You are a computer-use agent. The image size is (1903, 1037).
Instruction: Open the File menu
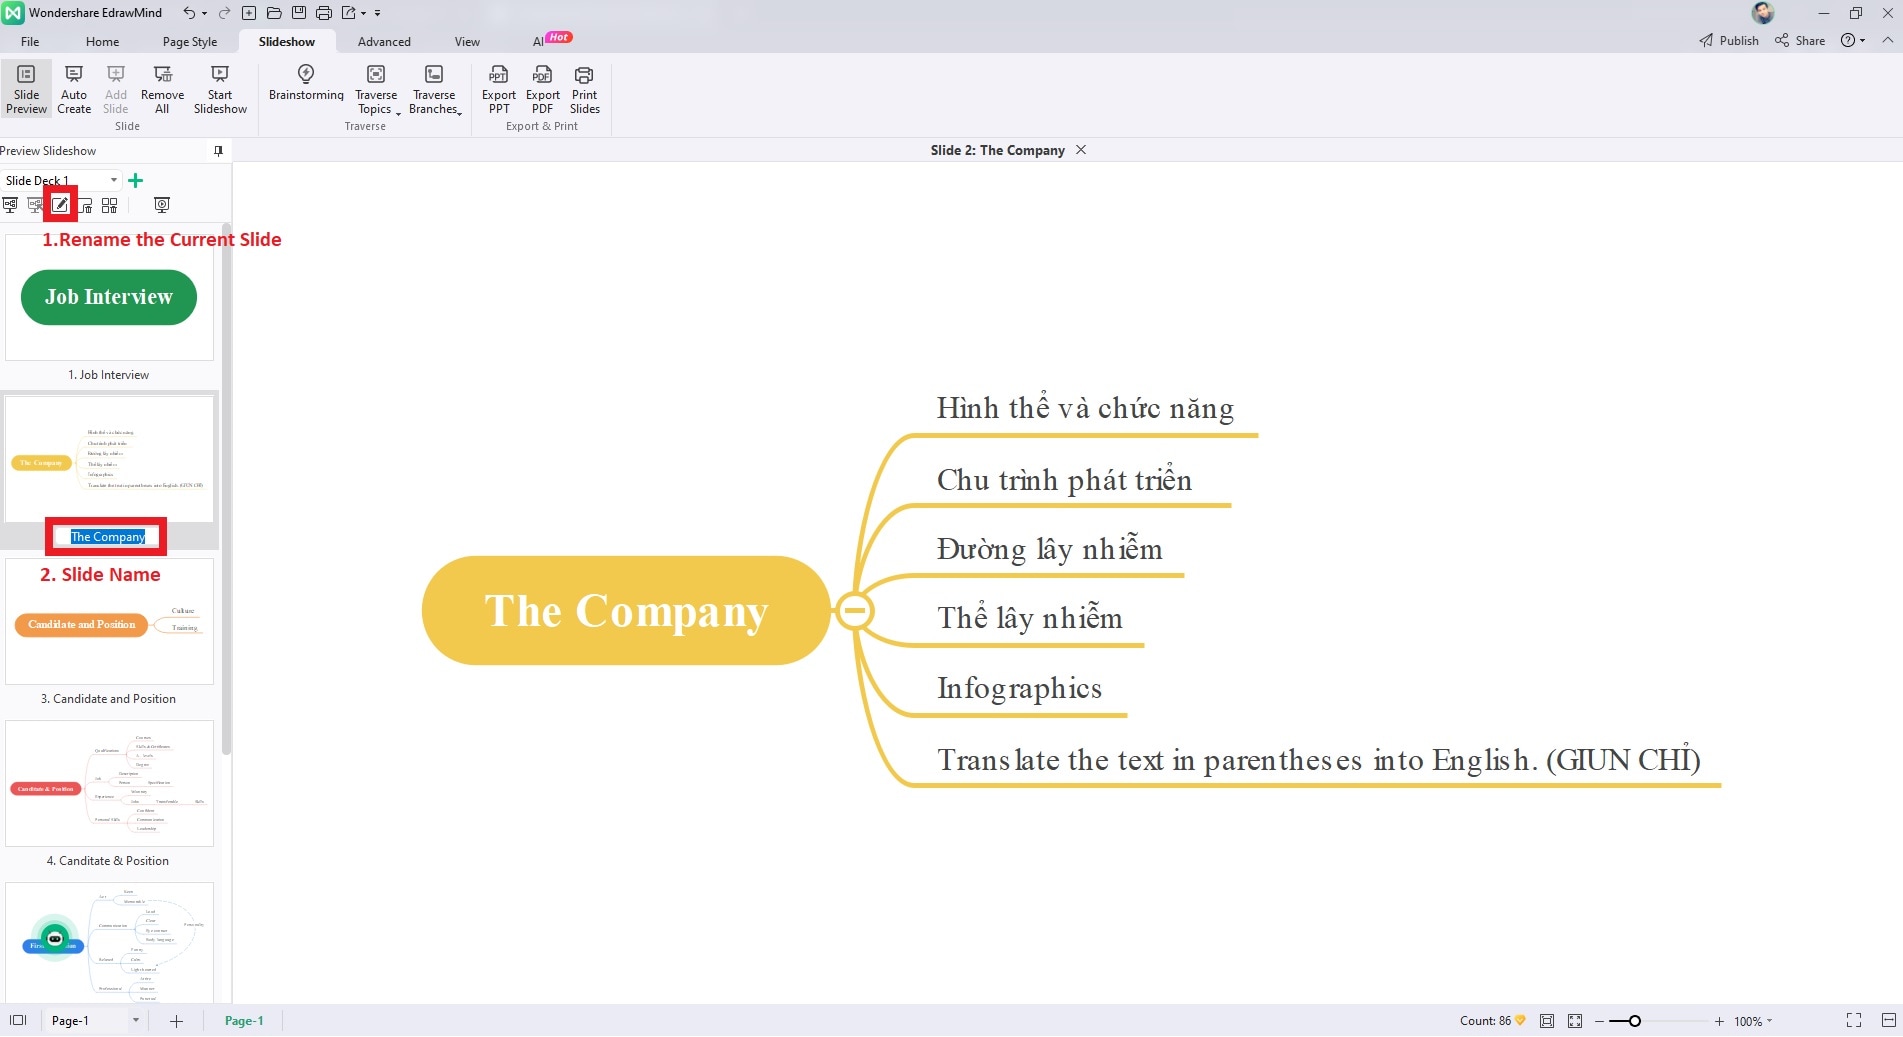pyautogui.click(x=30, y=41)
